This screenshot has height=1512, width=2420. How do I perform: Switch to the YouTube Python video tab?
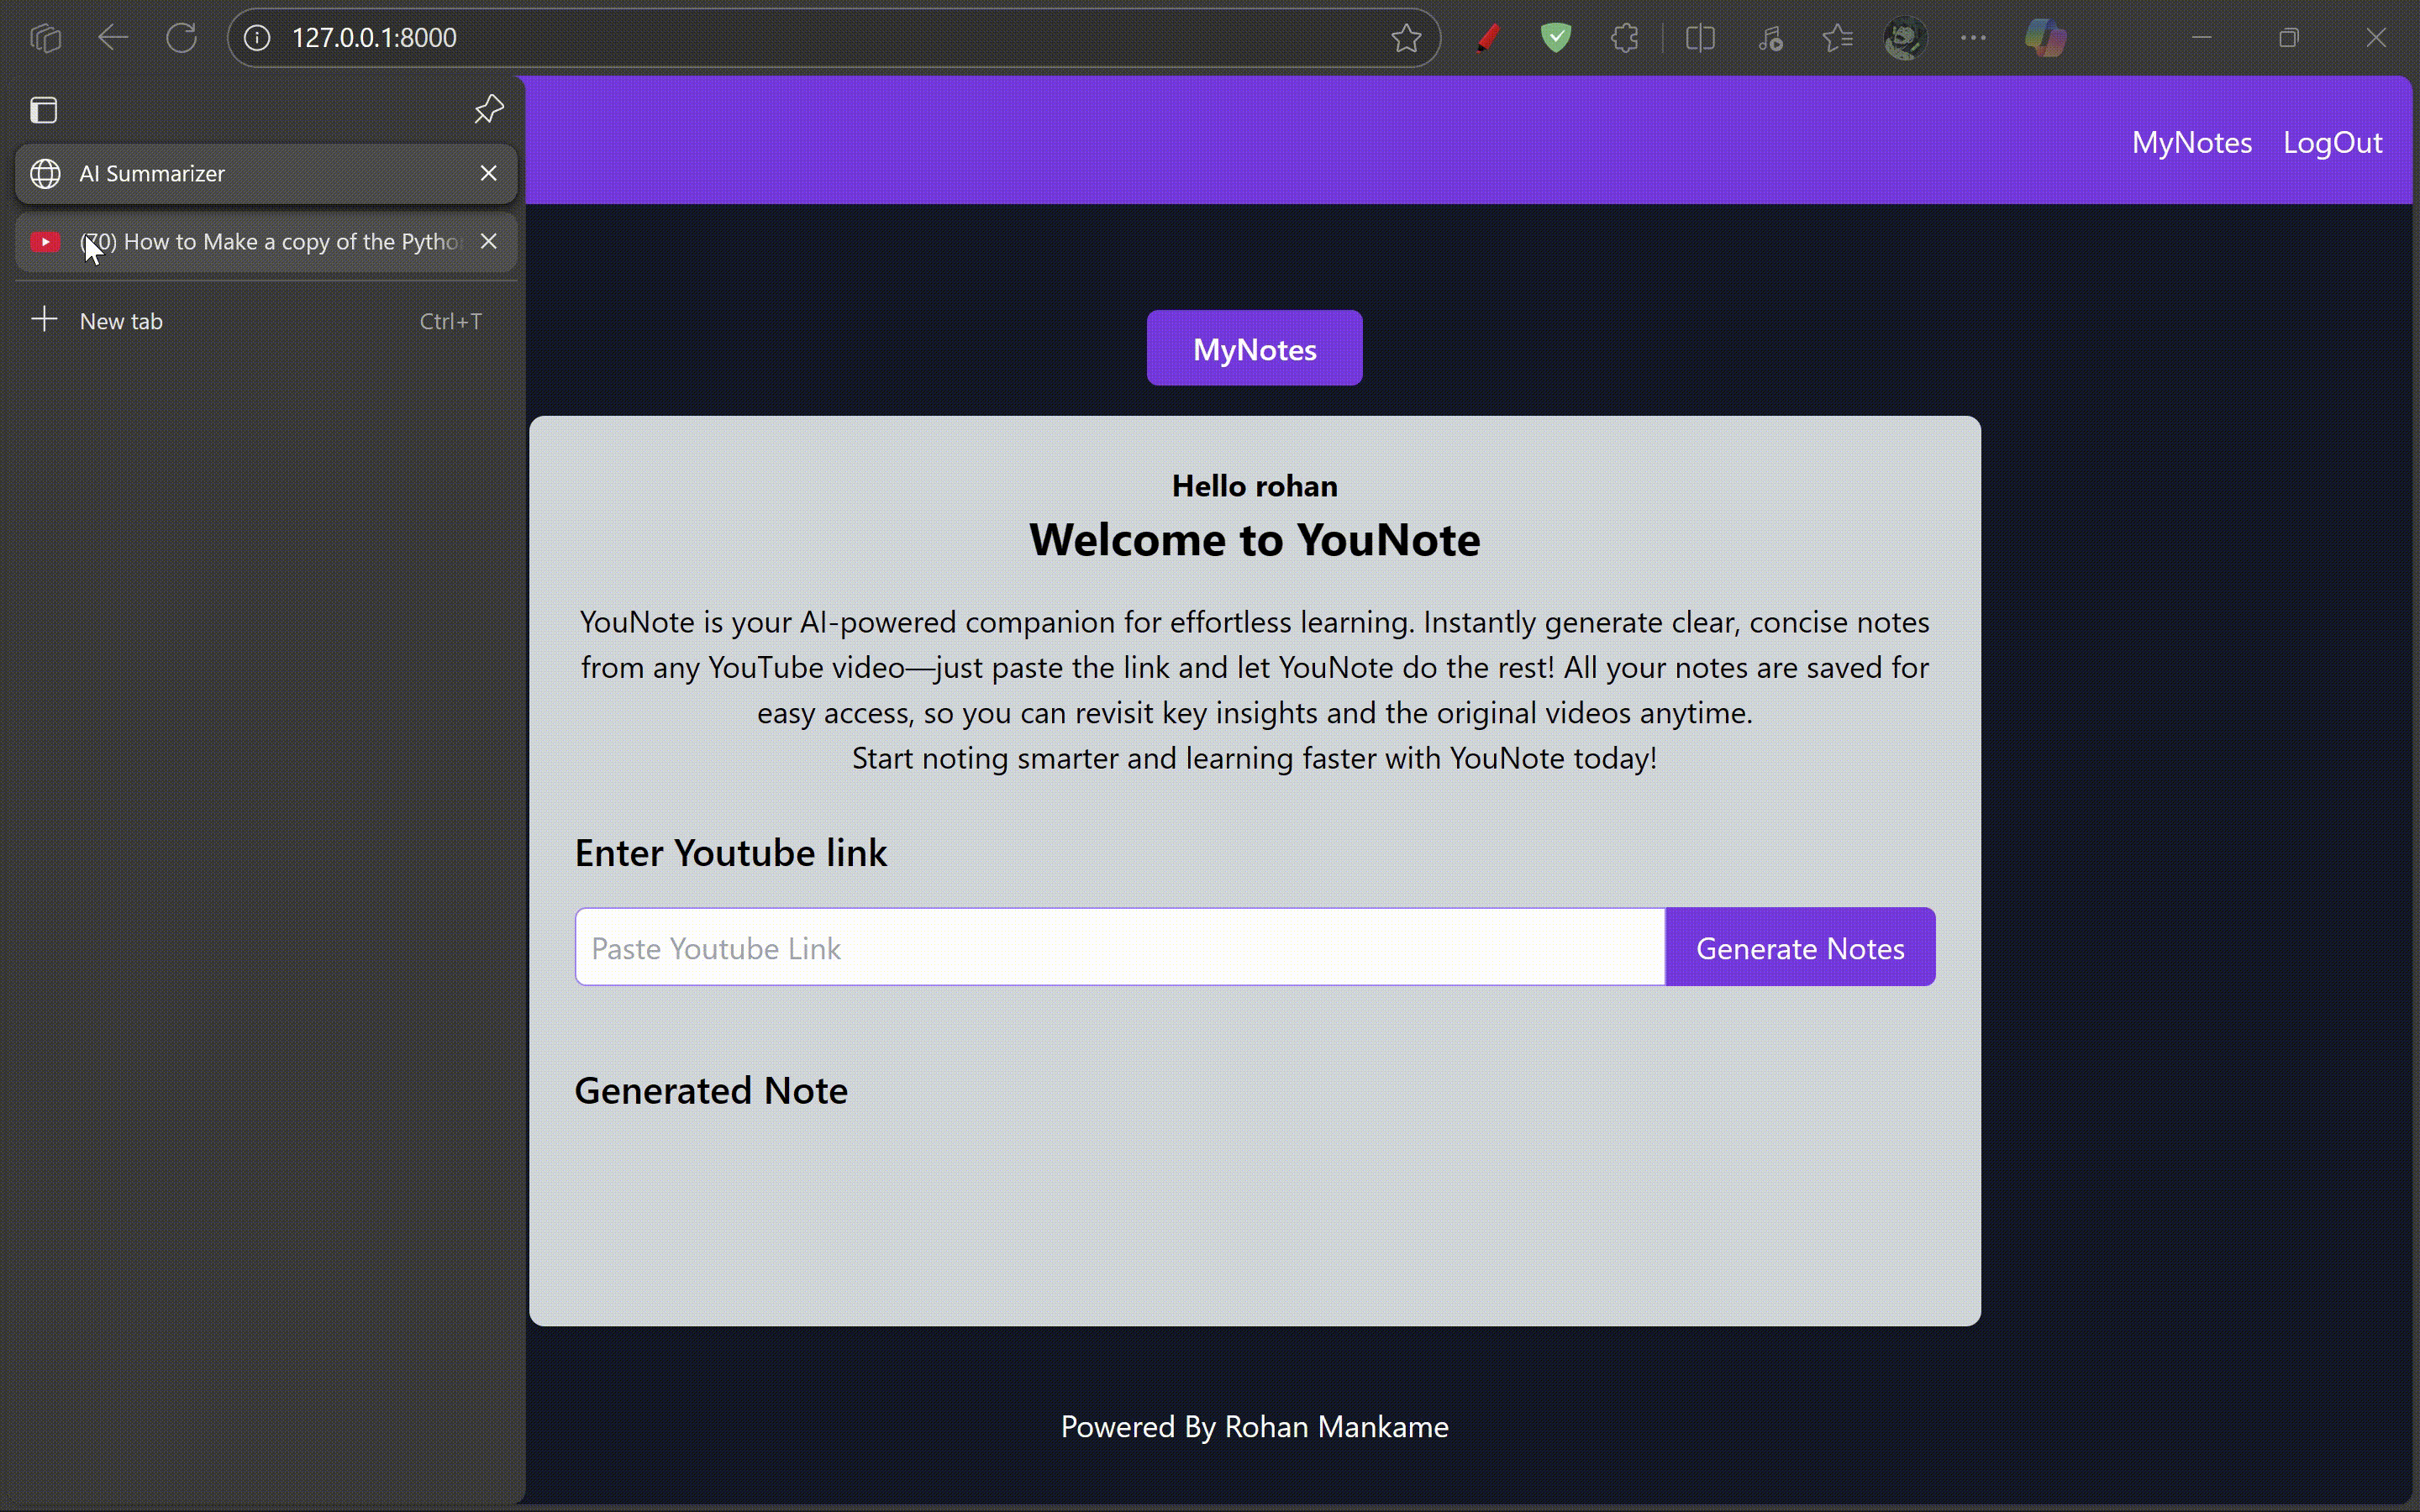(x=270, y=242)
